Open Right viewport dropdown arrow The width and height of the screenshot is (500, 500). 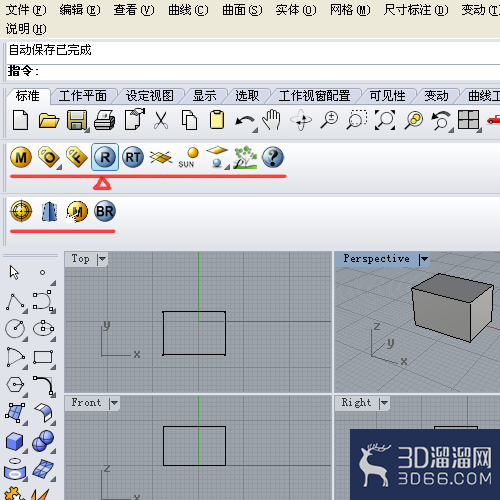pos(384,403)
